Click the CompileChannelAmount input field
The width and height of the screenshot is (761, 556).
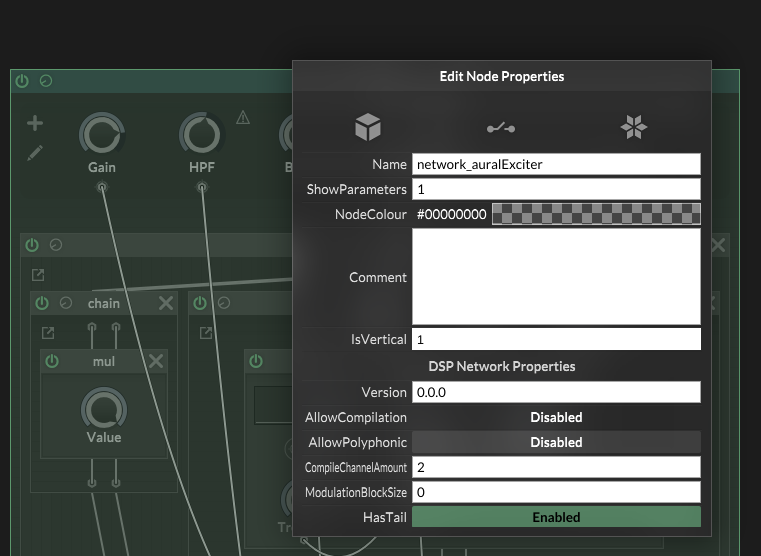coord(556,467)
